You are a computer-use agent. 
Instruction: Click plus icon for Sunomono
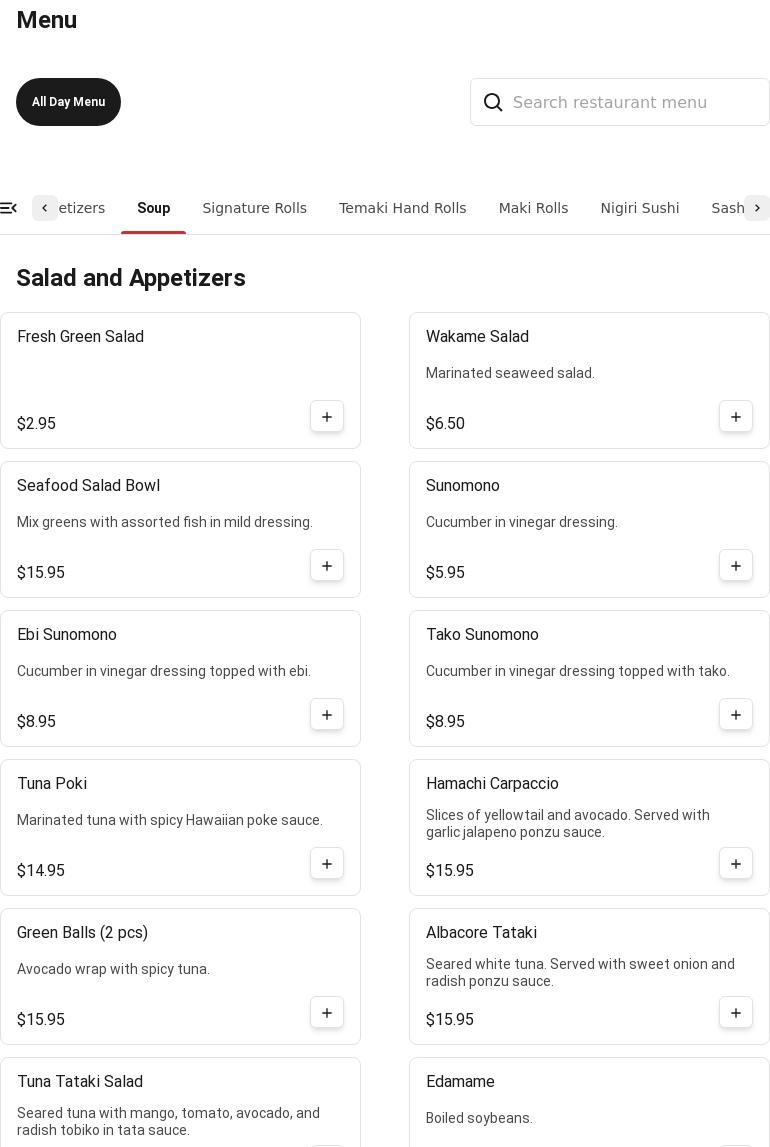736,566
